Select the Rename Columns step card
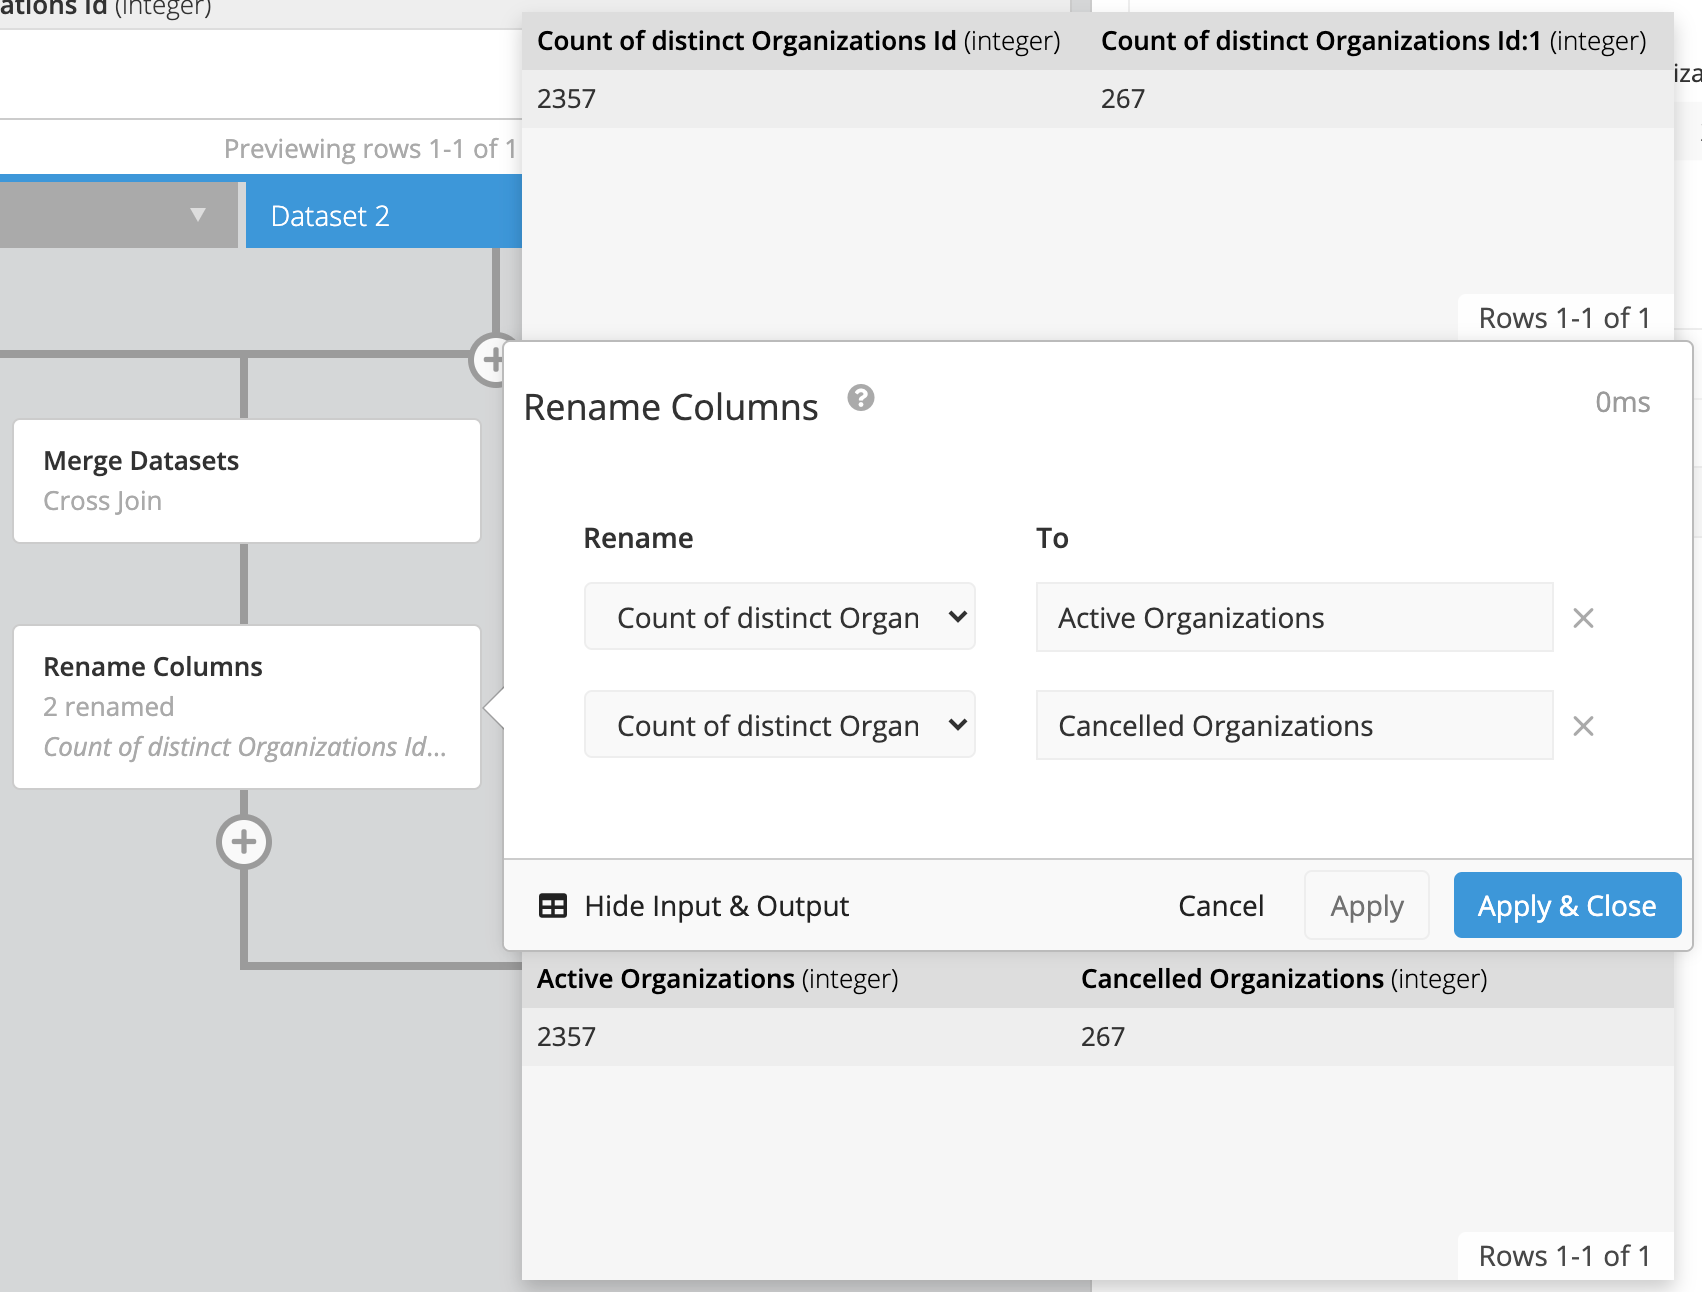Viewport: 1702px width, 1292px height. coord(247,707)
